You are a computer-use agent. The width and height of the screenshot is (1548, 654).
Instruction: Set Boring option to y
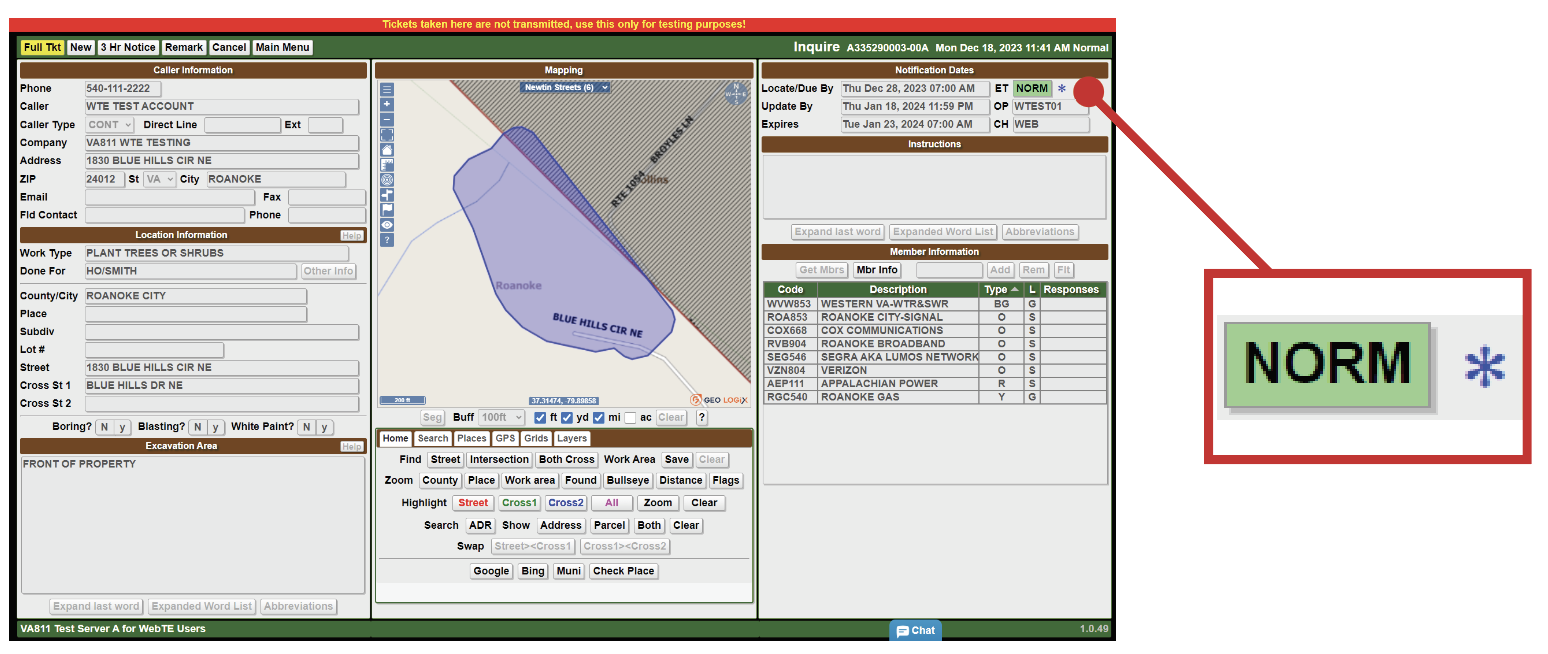[x=122, y=428]
